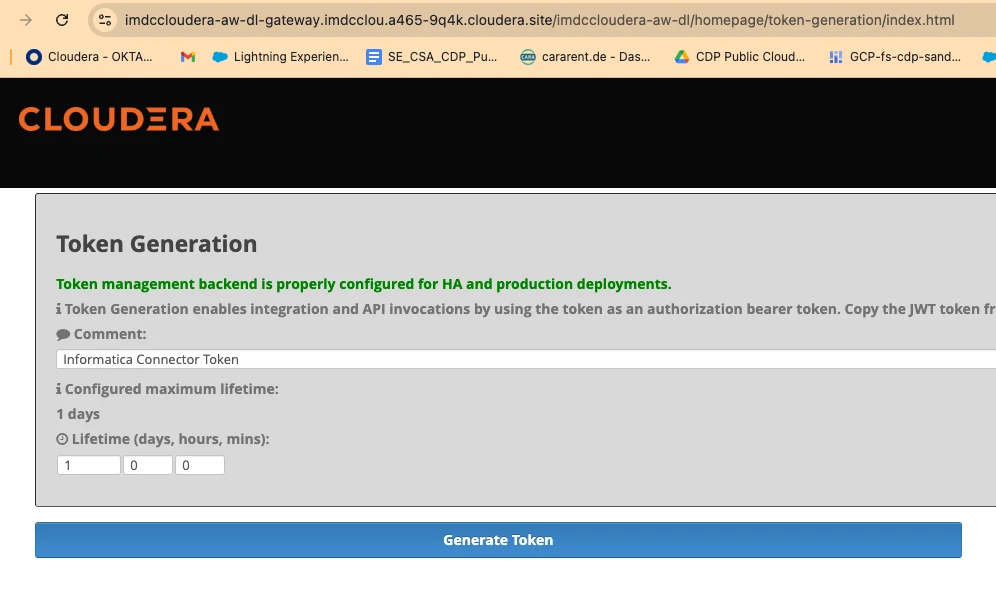Click the lifetime days field
996x591 pixels.
click(x=89, y=465)
